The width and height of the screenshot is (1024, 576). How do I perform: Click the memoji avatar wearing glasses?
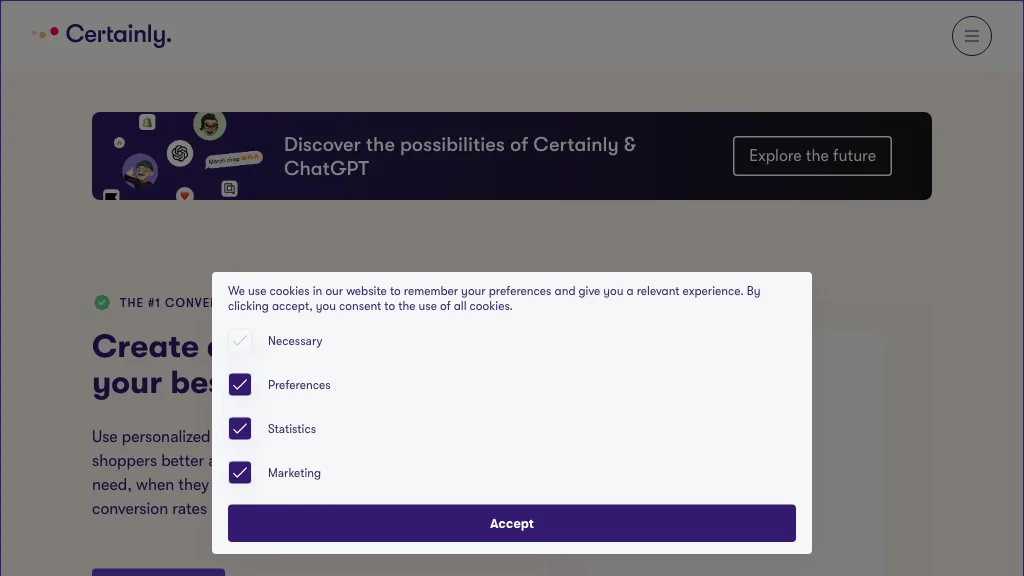(209, 124)
